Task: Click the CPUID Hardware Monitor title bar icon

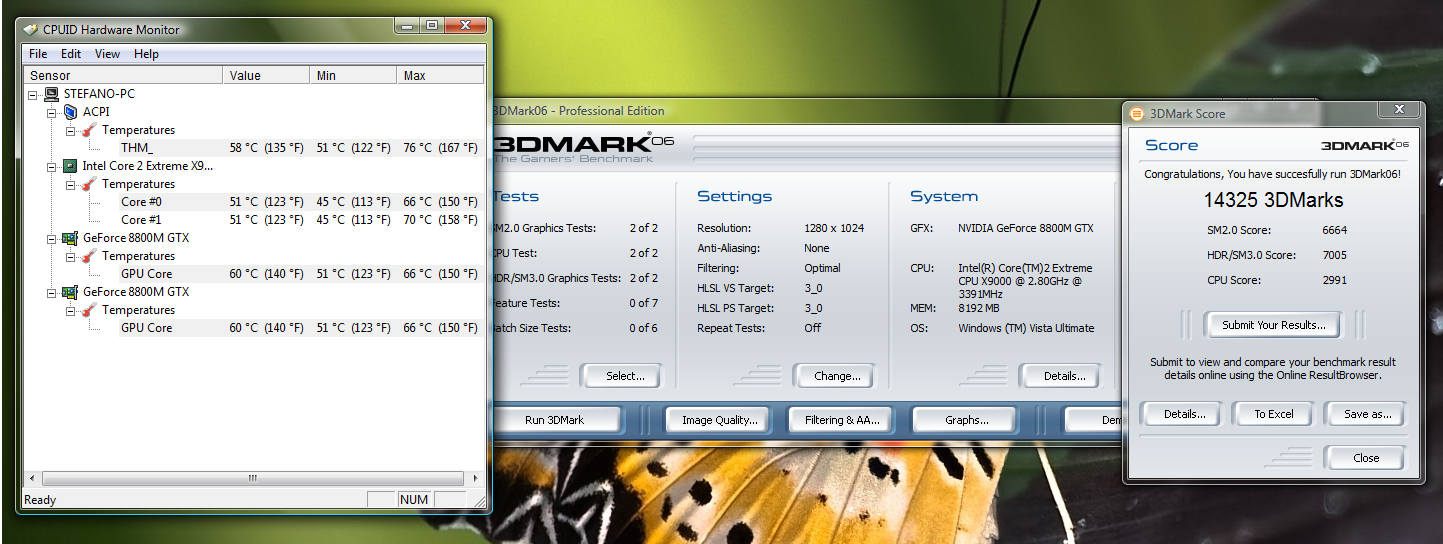Action: pos(30,30)
